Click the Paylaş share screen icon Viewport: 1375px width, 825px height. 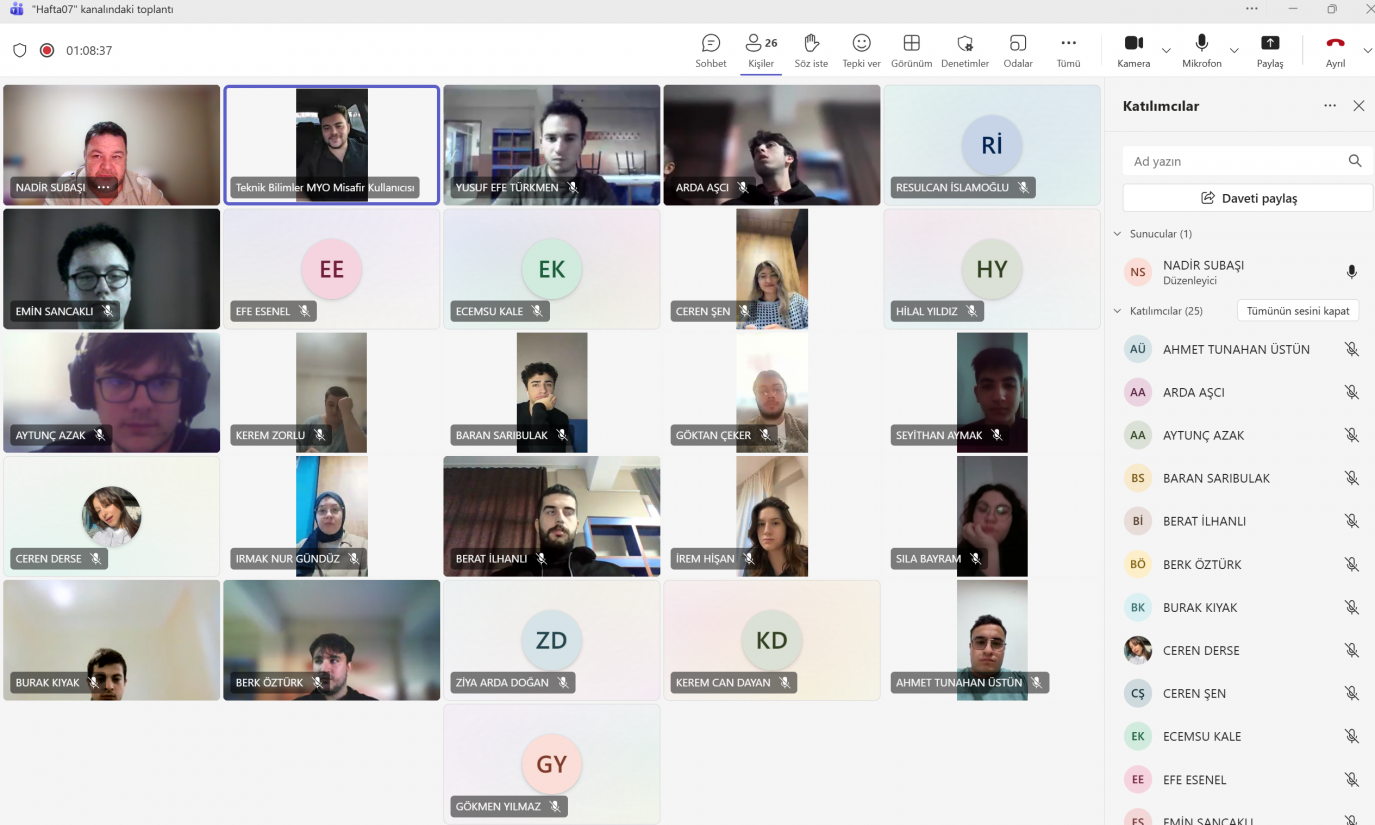[1269, 44]
